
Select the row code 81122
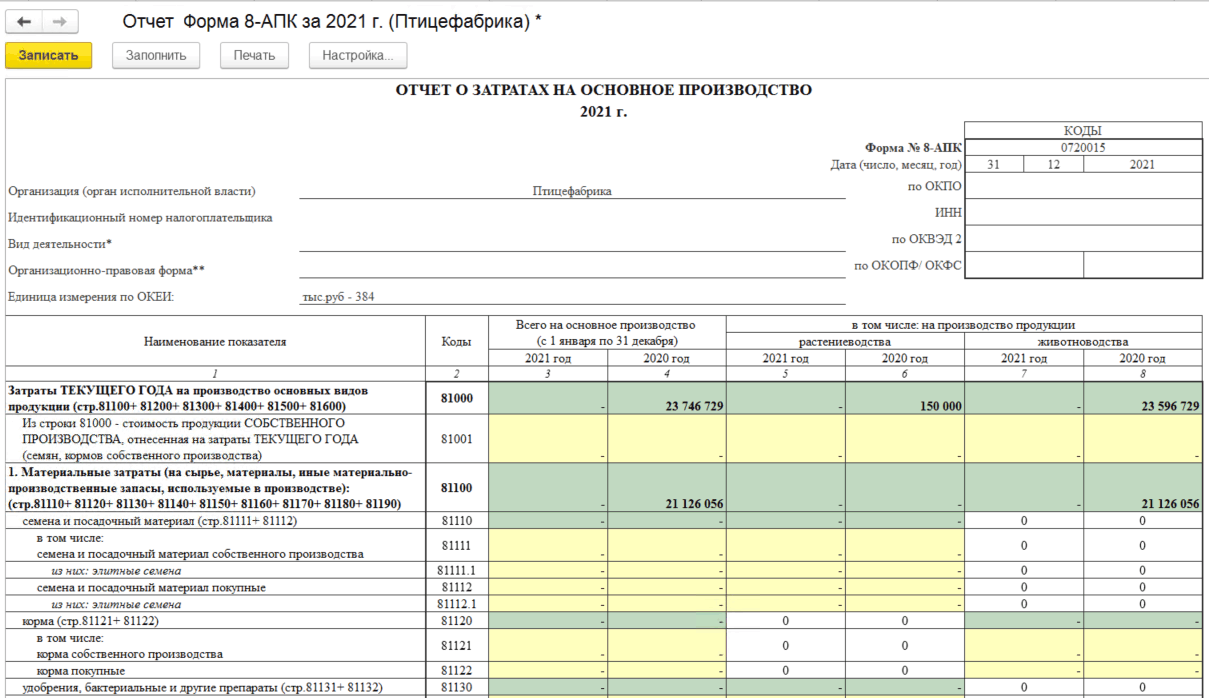(457, 671)
